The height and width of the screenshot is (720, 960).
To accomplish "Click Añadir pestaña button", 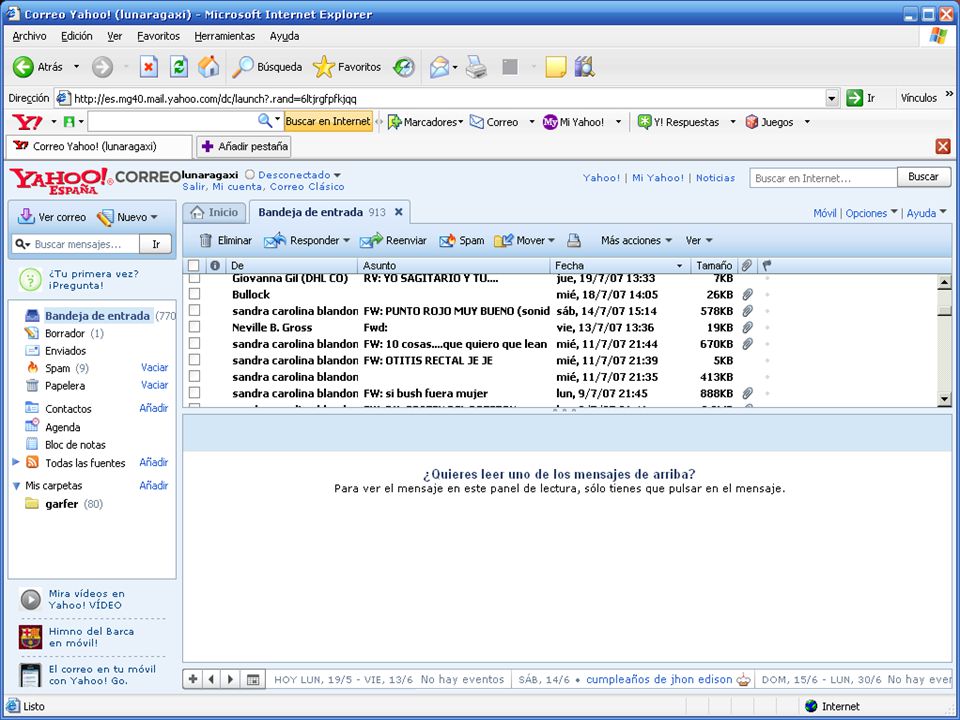I will 244,146.
